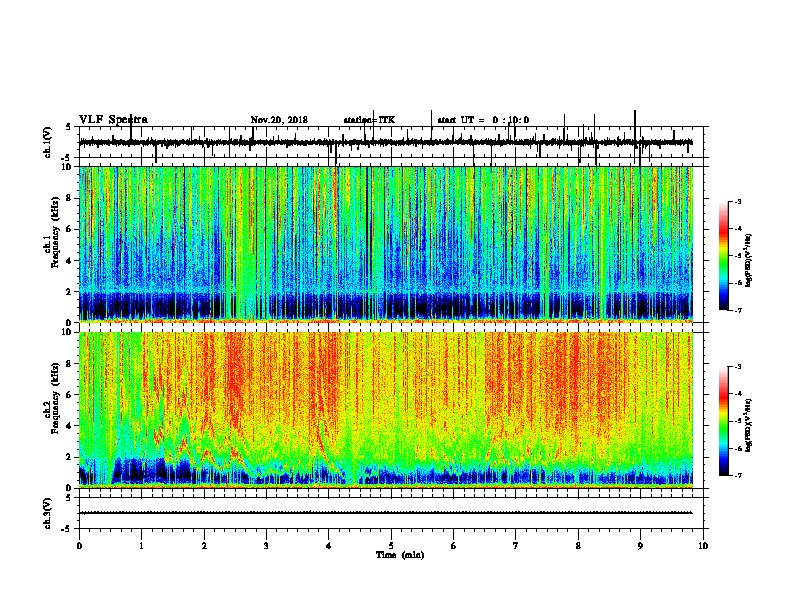Click the log(PSD) label beside ch.2 color bar
The width and height of the screenshot is (792, 612).
[x=748, y=426]
